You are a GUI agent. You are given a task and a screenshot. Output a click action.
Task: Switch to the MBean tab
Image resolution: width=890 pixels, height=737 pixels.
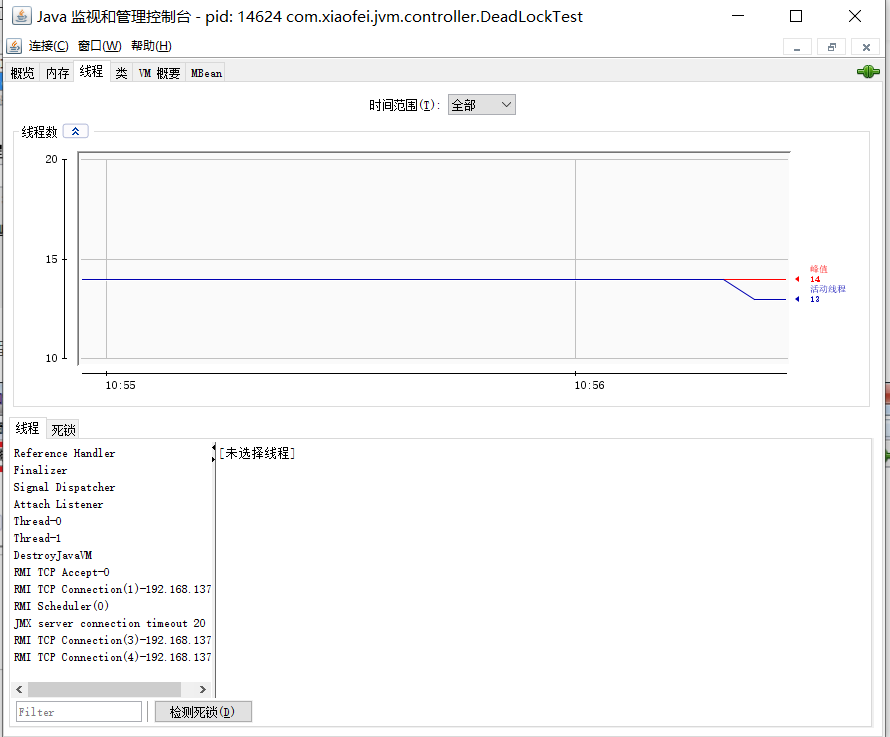[206, 73]
